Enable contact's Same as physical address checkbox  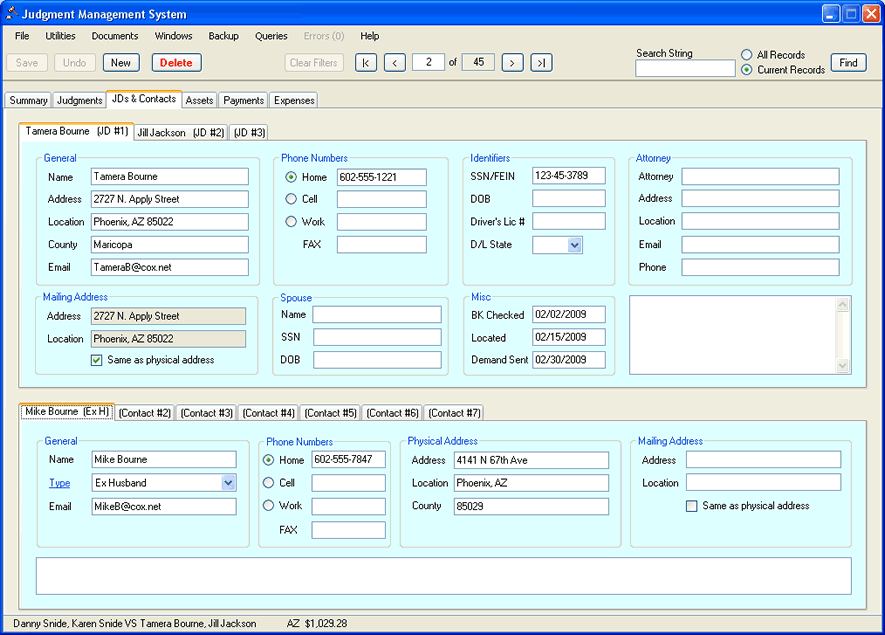point(692,506)
